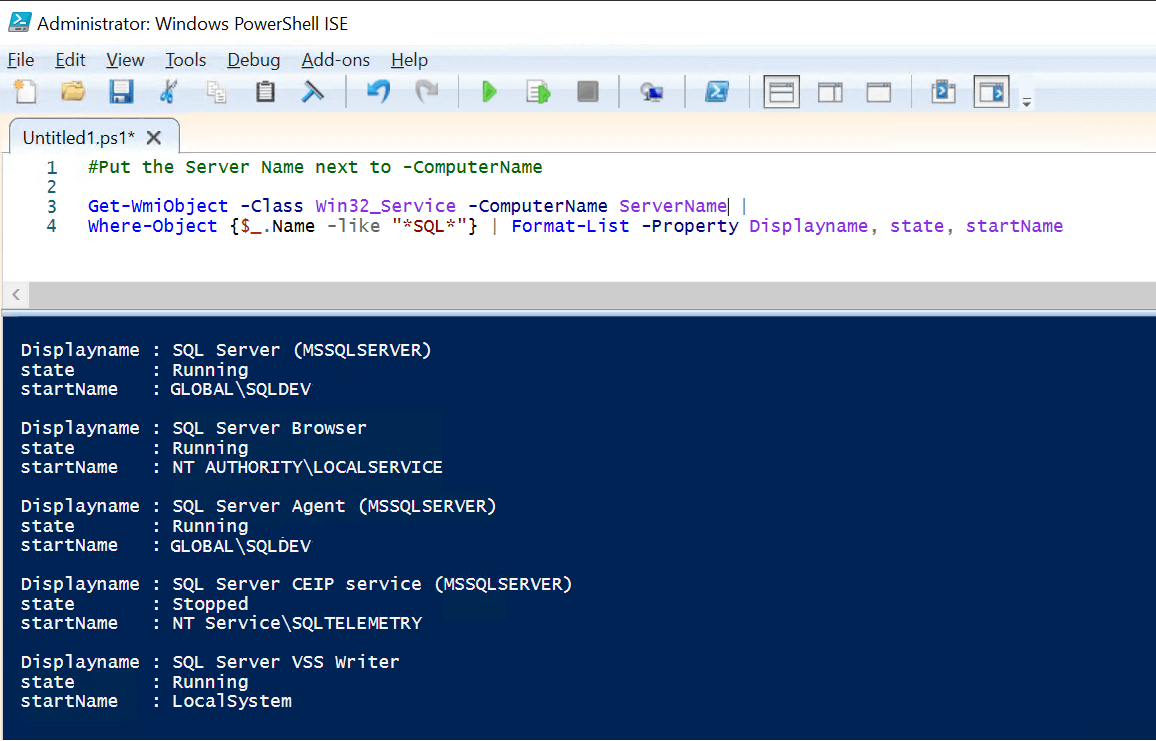Open the Debug menu
This screenshot has width=1156, height=741.
pos(253,60)
